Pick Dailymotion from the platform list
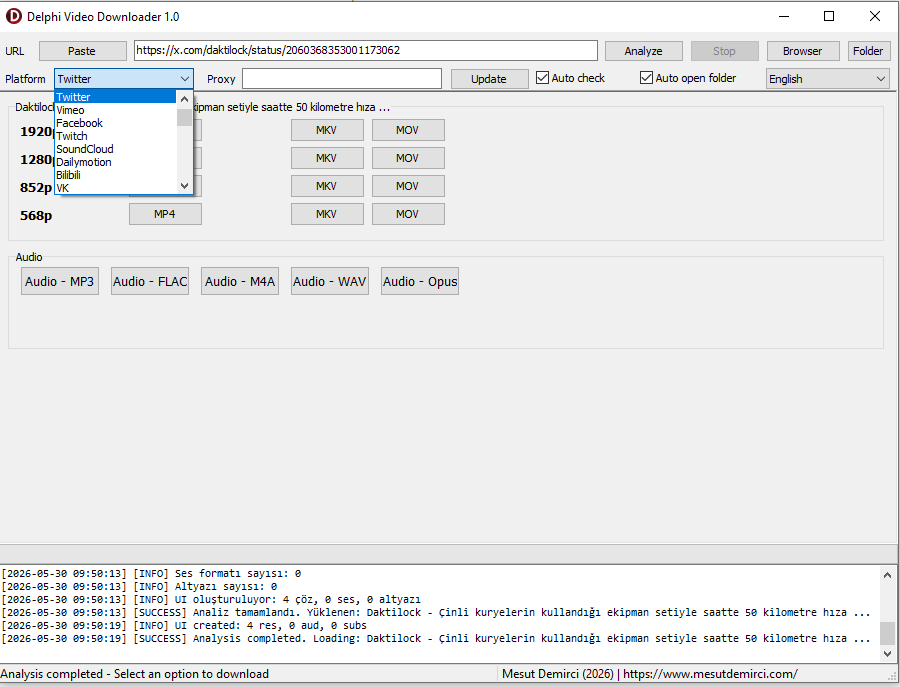 (x=115, y=162)
